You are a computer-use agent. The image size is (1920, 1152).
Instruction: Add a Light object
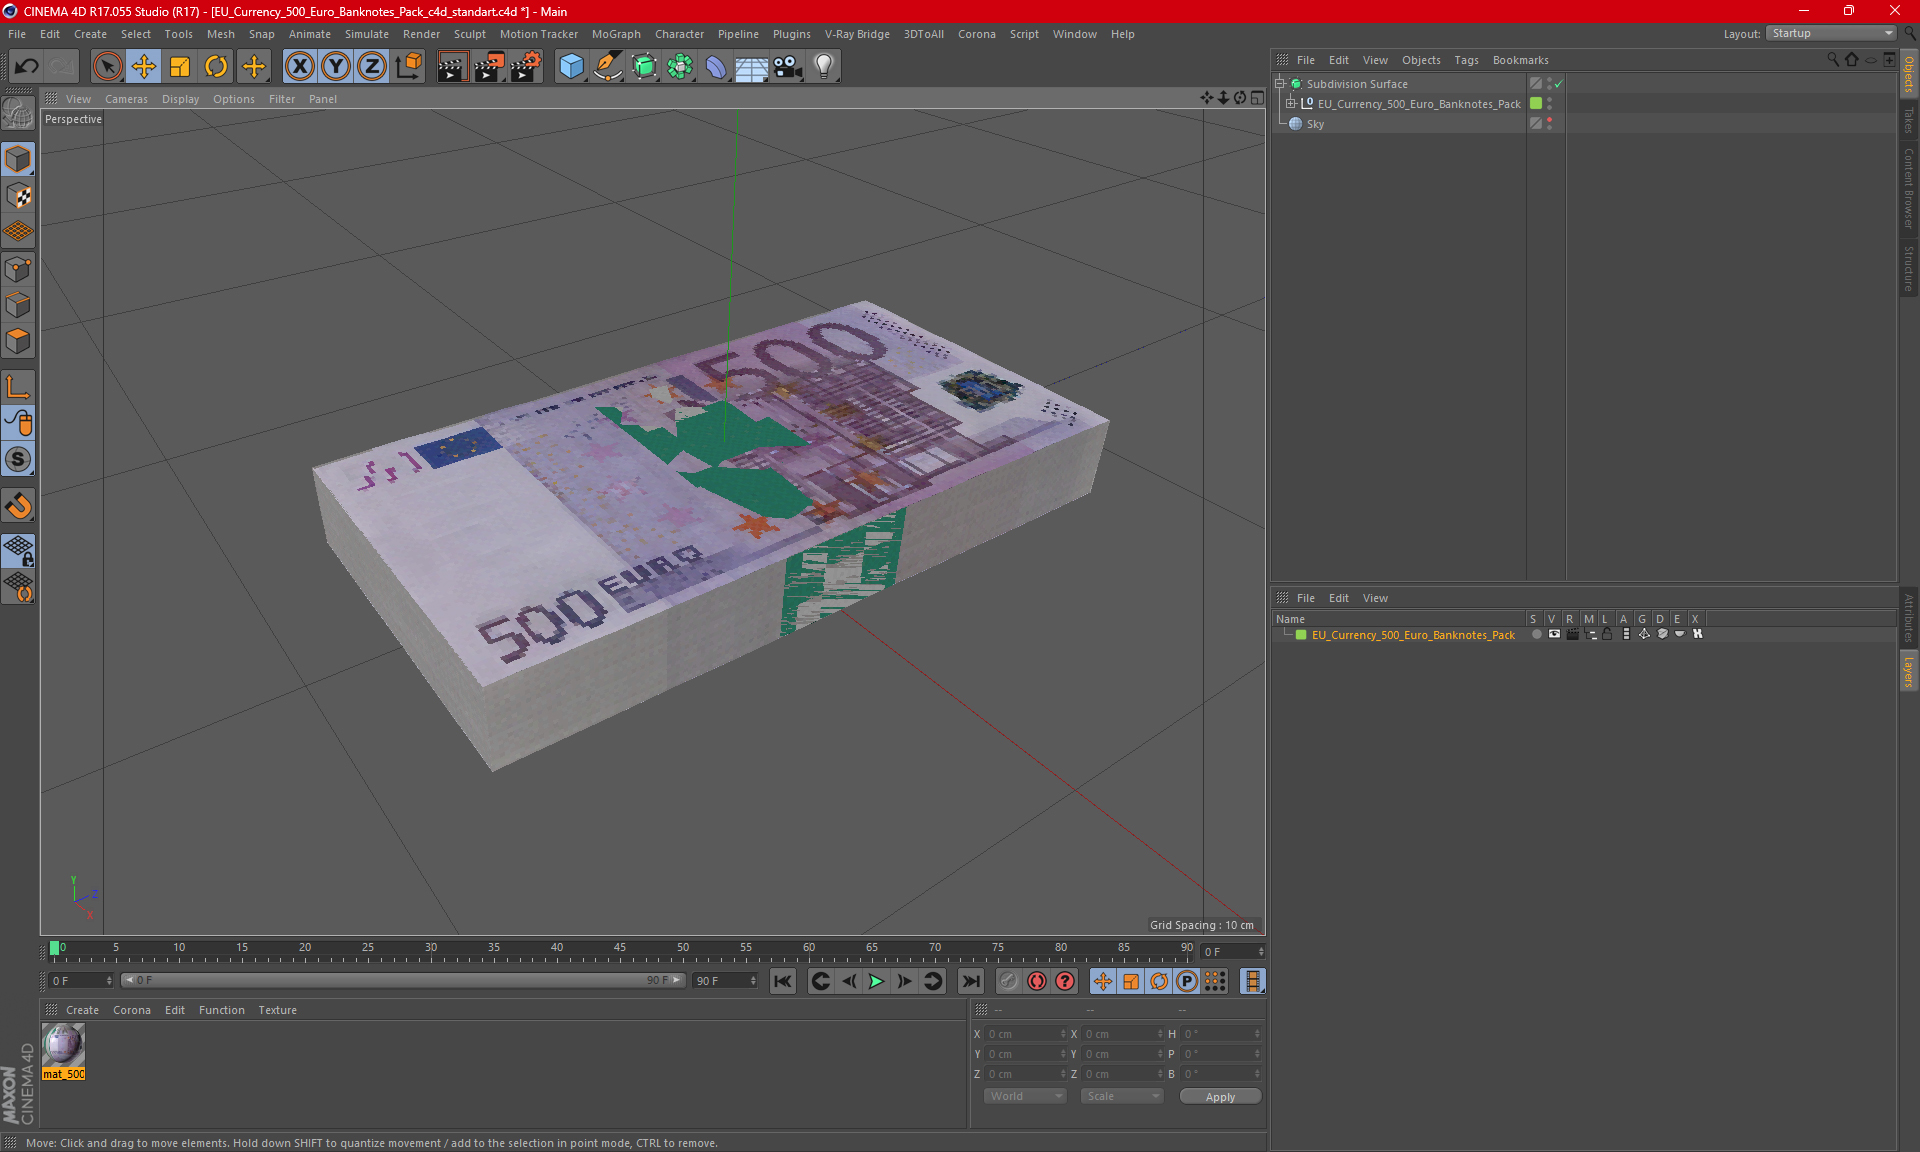tap(824, 66)
